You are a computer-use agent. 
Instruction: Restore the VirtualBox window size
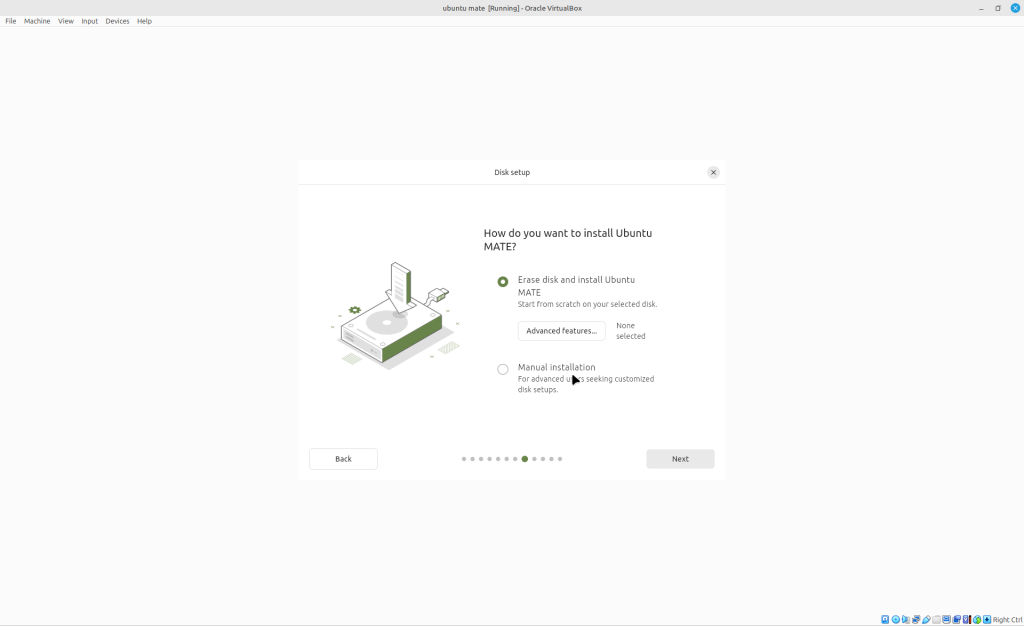[998, 8]
